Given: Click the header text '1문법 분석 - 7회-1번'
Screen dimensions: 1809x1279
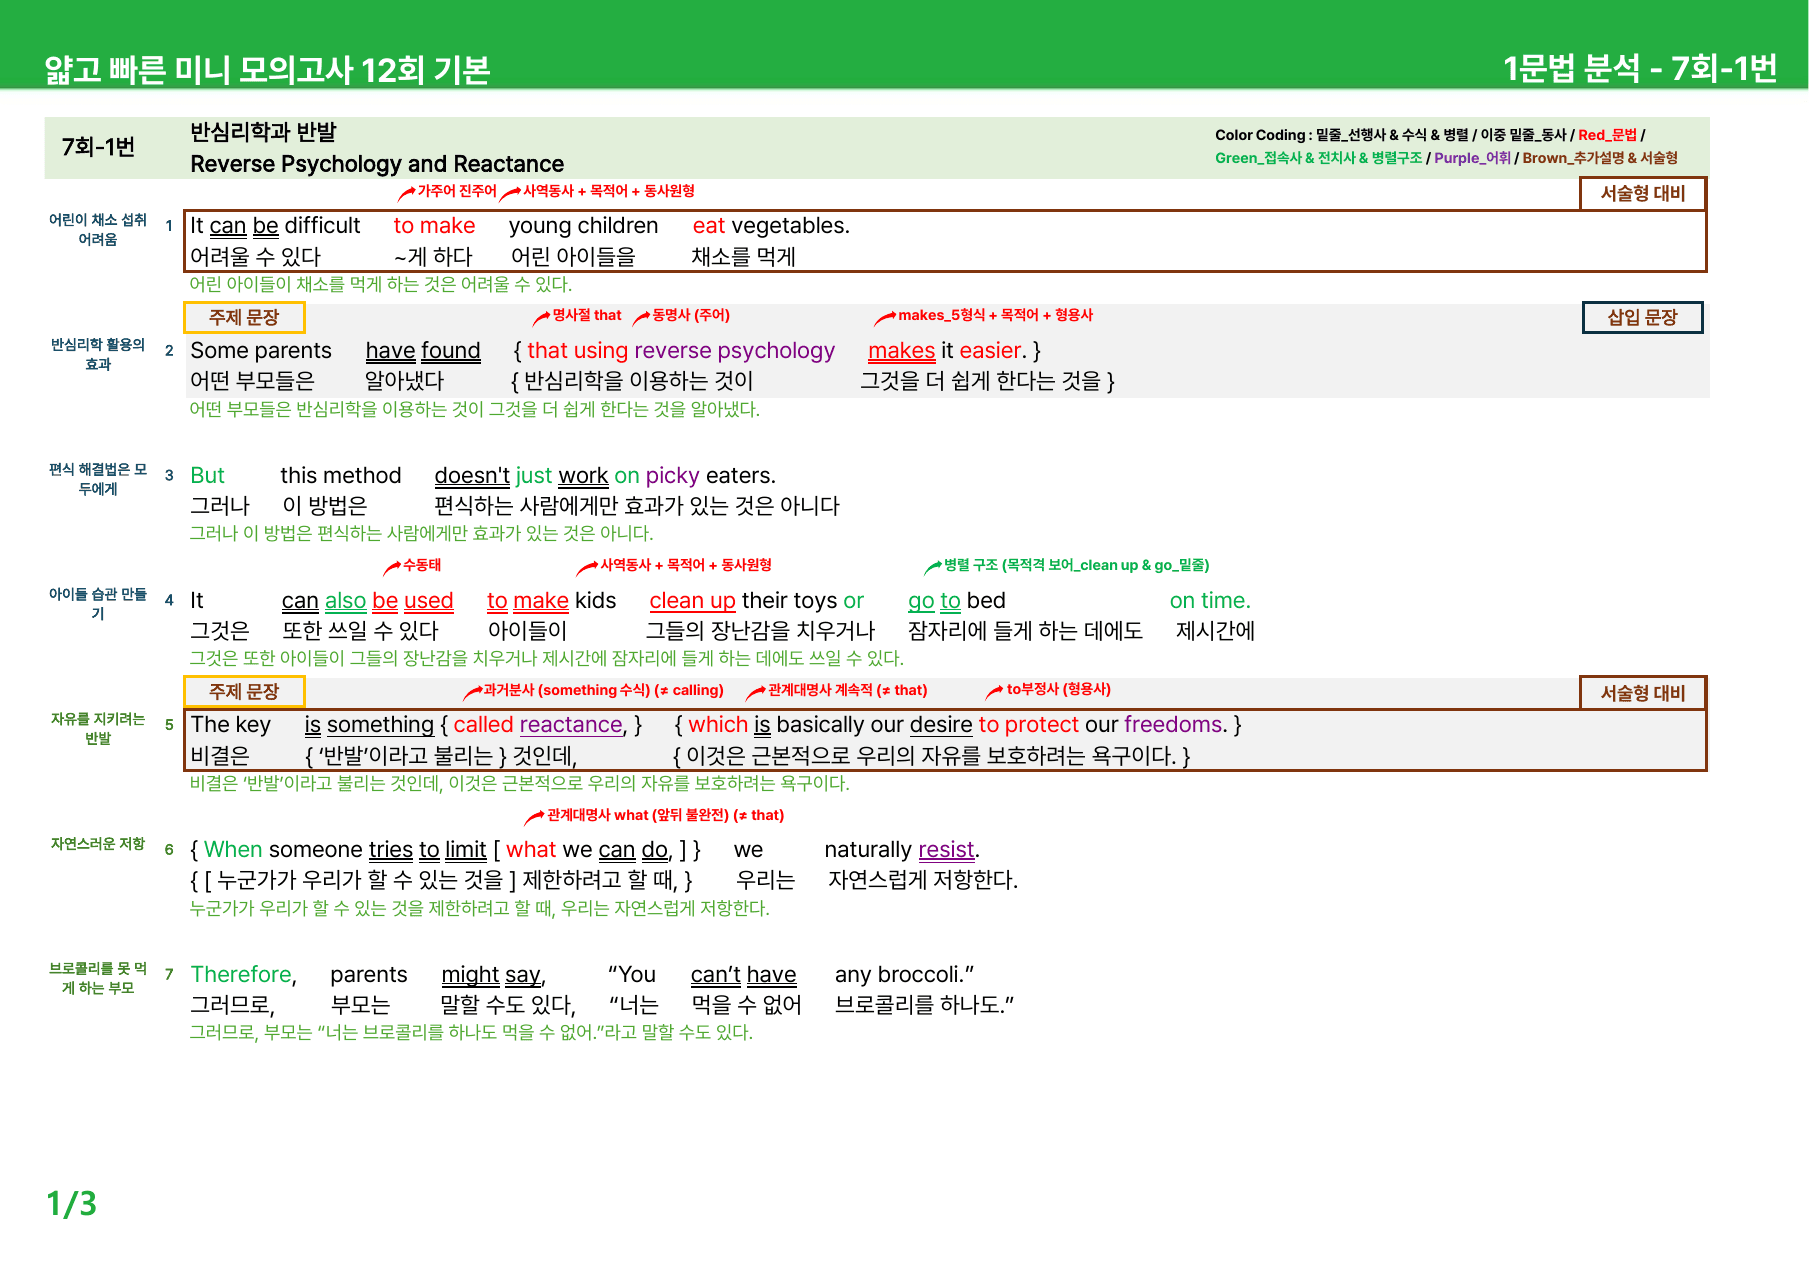Looking at the screenshot, I should [x=1640, y=68].
